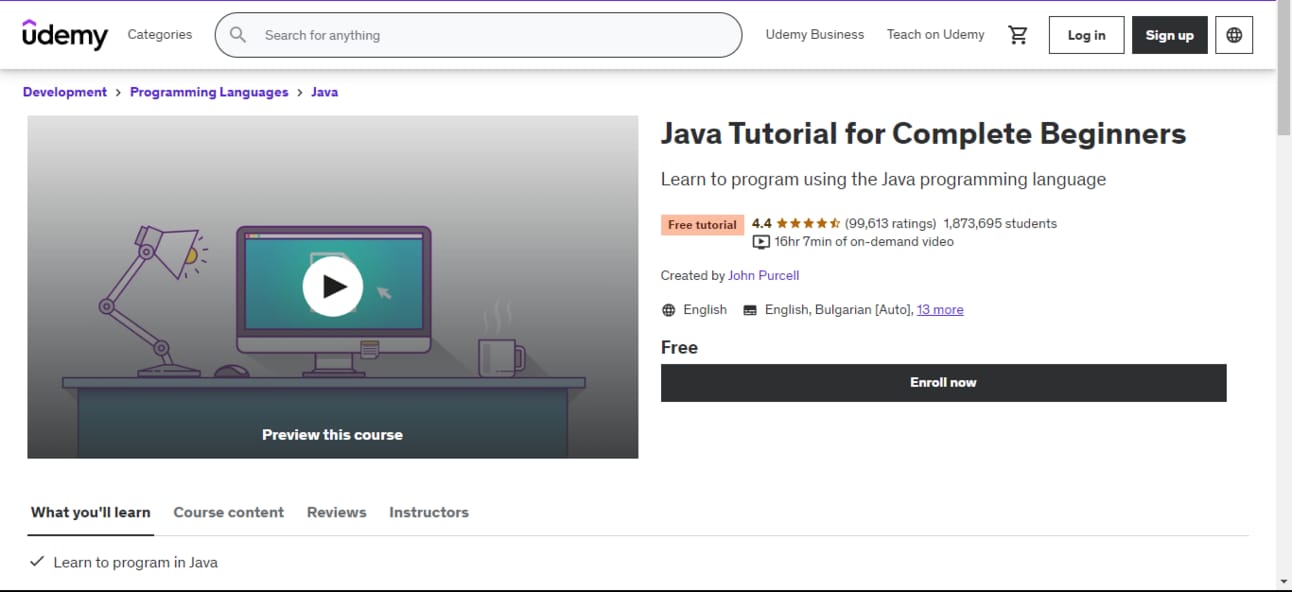Viewport: 1292px width, 592px height.
Task: Switch to the Instructors tab
Action: [x=429, y=512]
